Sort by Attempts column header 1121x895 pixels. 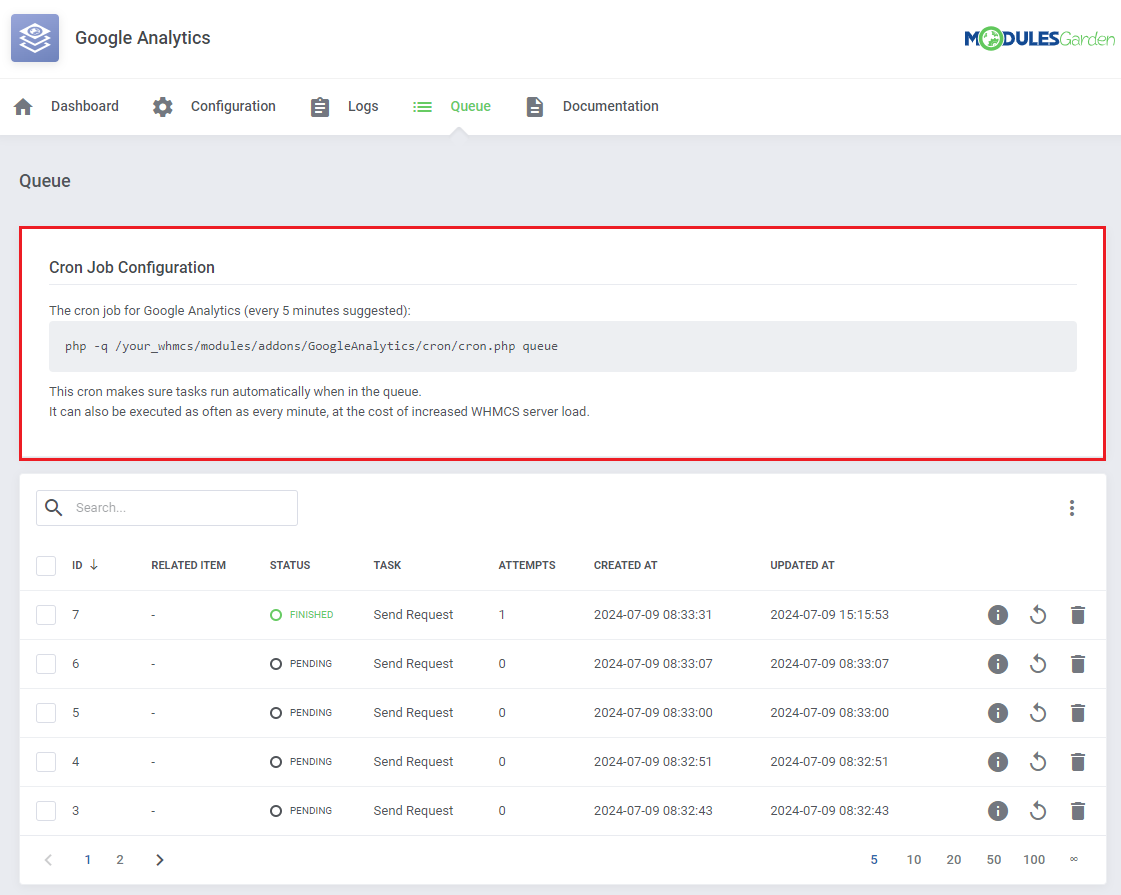tap(527, 565)
